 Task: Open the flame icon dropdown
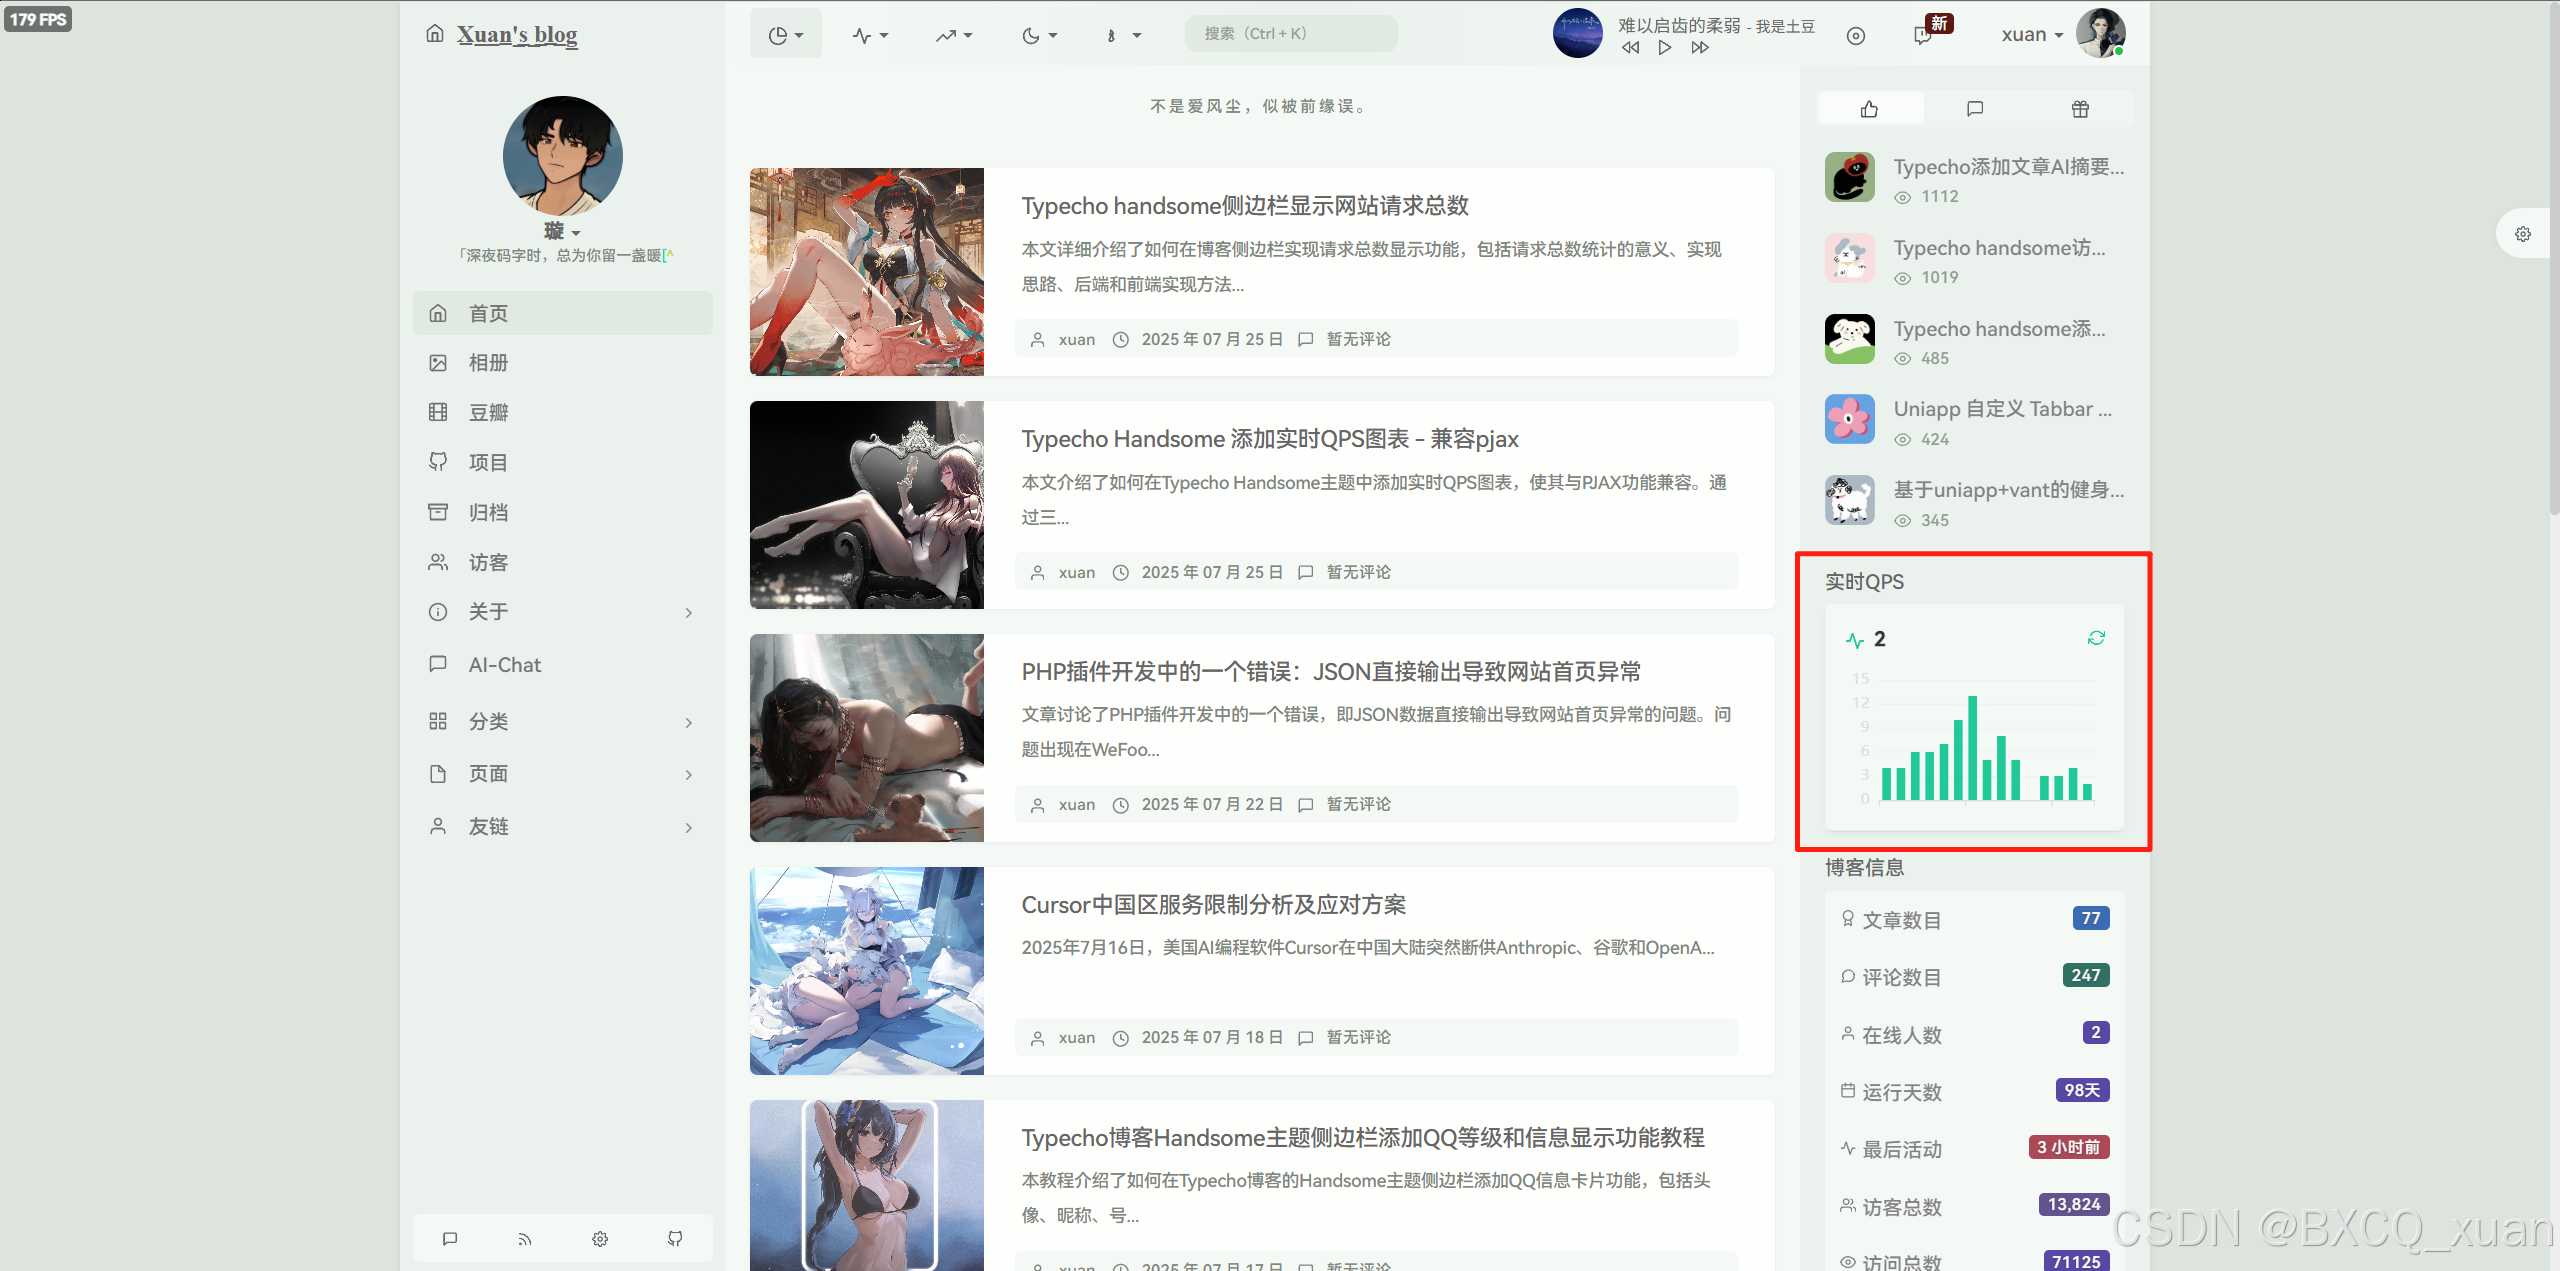coord(1123,35)
